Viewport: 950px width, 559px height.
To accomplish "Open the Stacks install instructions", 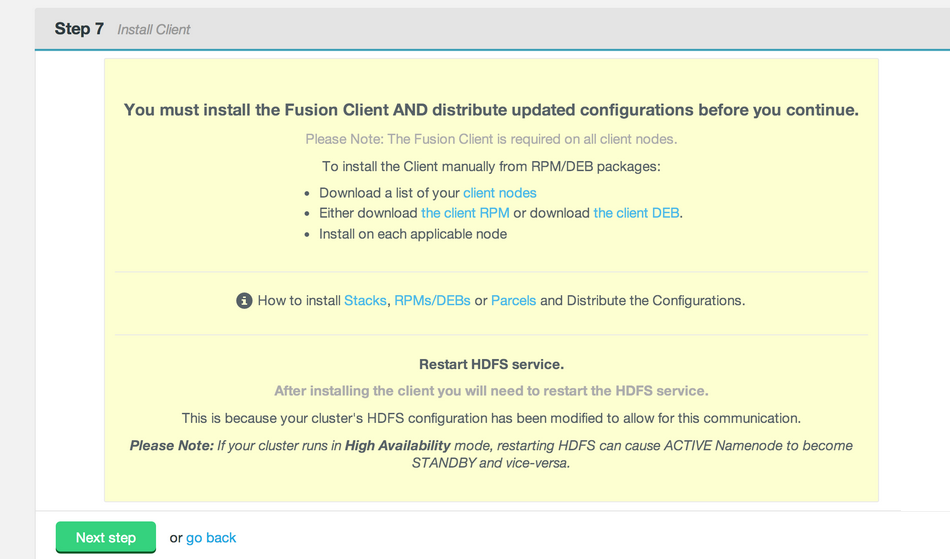I will [x=365, y=300].
